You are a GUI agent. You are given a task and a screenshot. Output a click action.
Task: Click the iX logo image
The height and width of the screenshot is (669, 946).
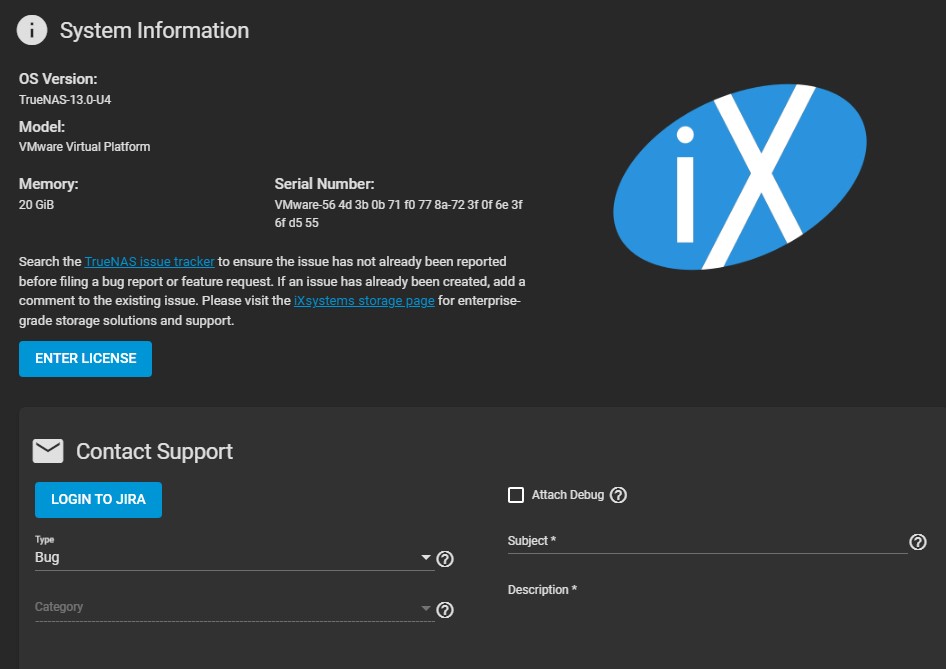click(740, 176)
